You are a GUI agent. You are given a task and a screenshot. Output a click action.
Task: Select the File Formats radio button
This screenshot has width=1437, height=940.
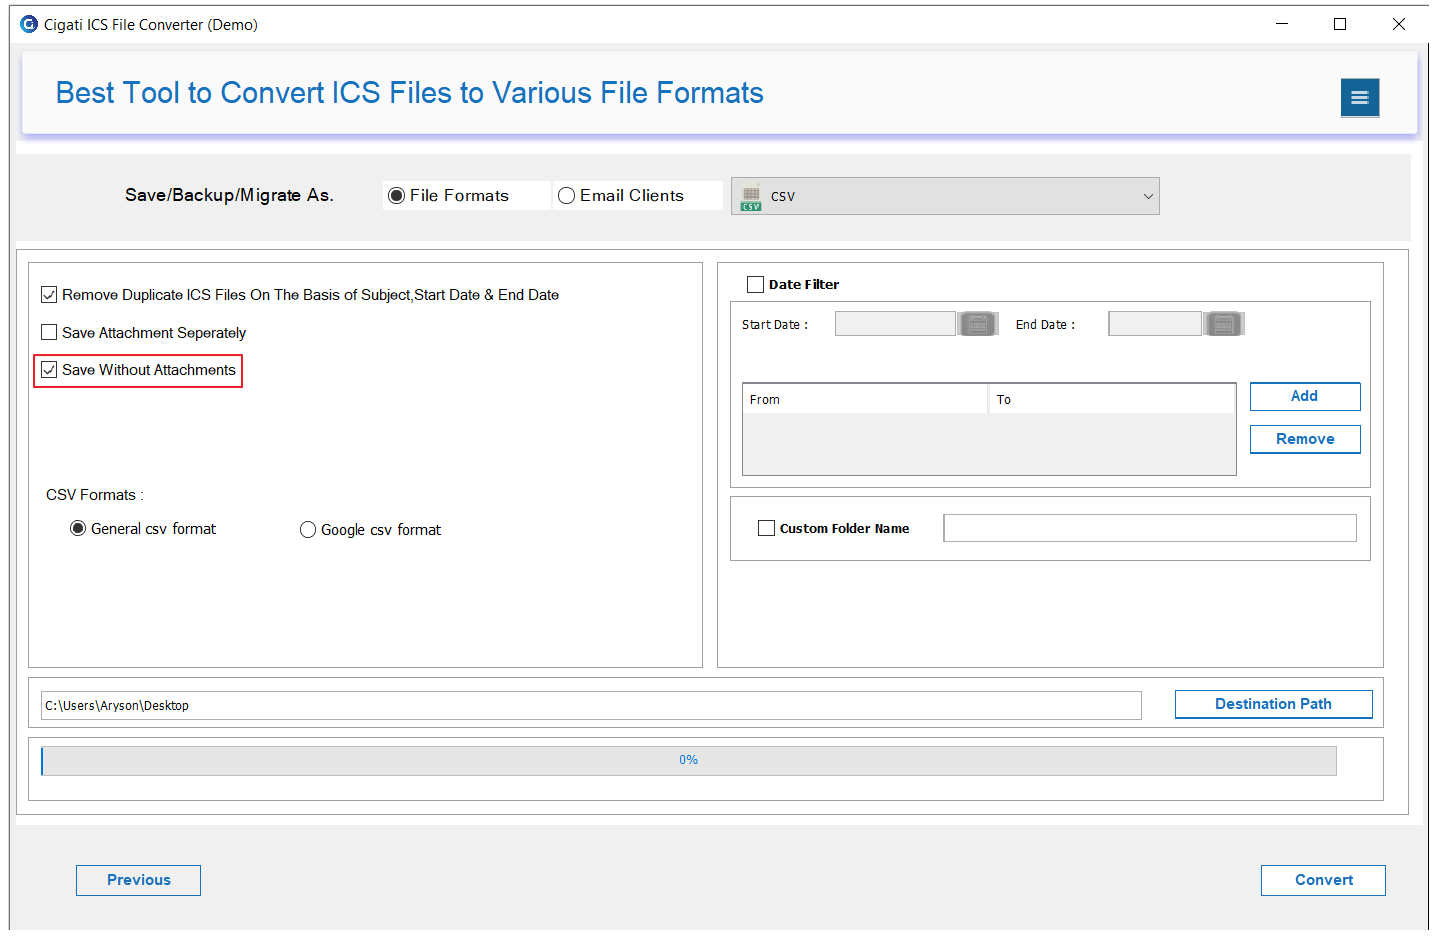coord(396,196)
